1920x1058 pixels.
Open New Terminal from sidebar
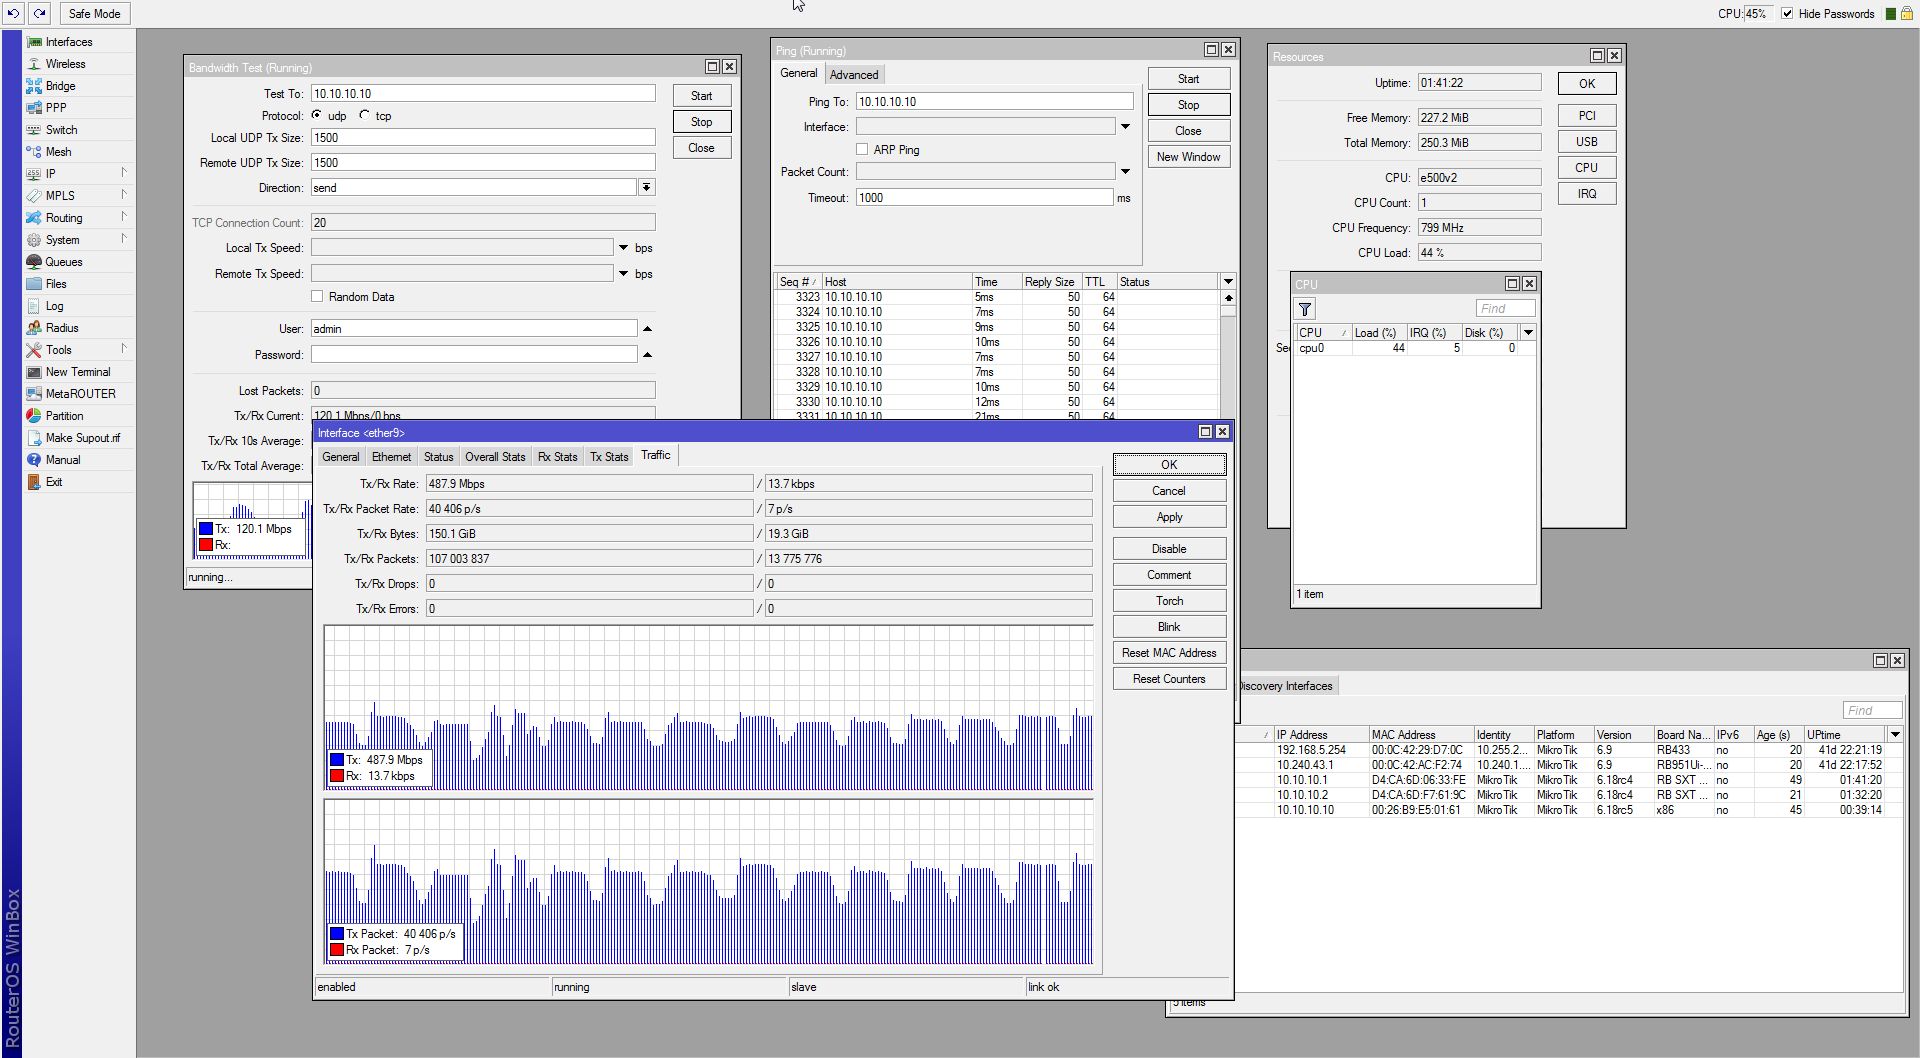pyautogui.click(x=35, y=372)
